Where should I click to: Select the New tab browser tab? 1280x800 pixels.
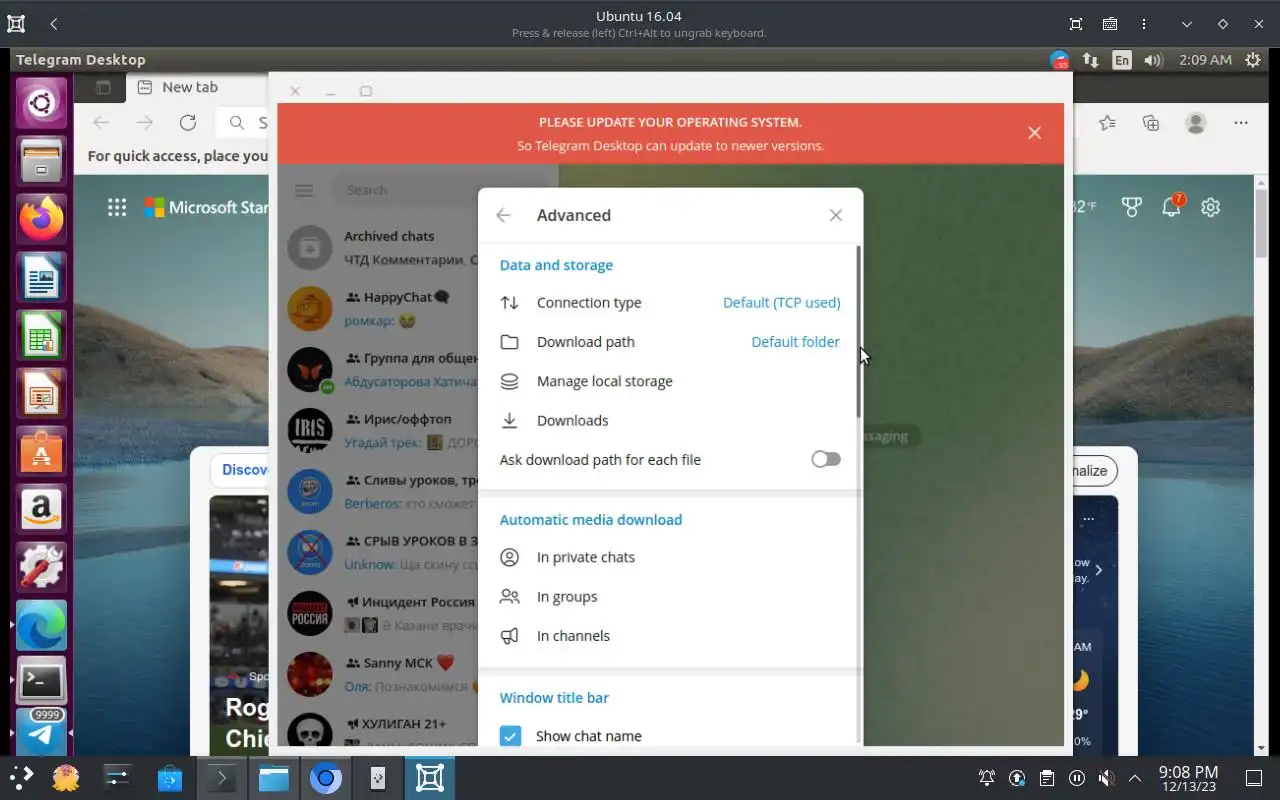tap(190, 87)
